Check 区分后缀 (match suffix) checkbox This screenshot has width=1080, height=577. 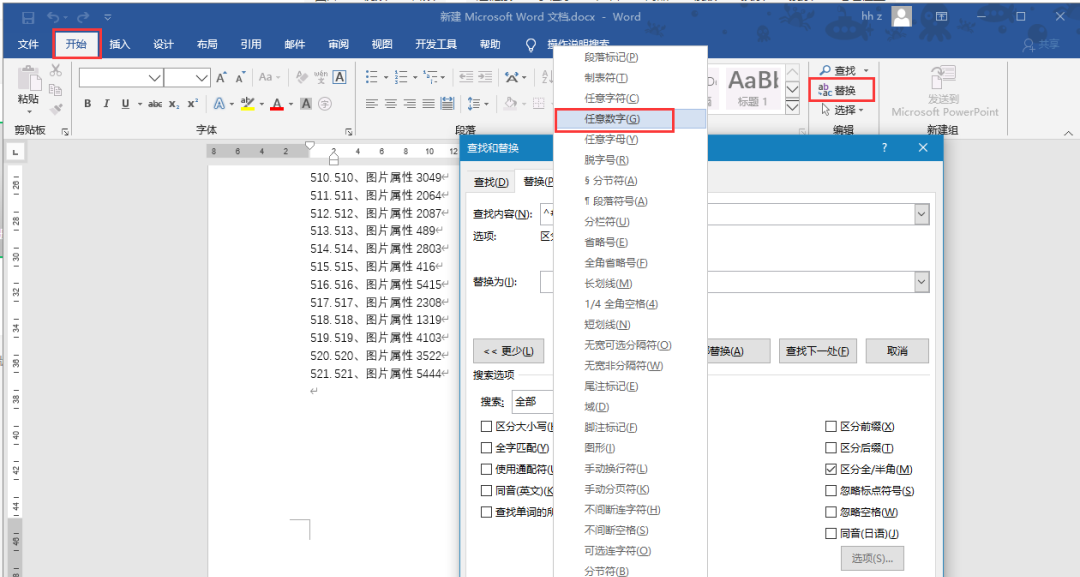point(831,448)
